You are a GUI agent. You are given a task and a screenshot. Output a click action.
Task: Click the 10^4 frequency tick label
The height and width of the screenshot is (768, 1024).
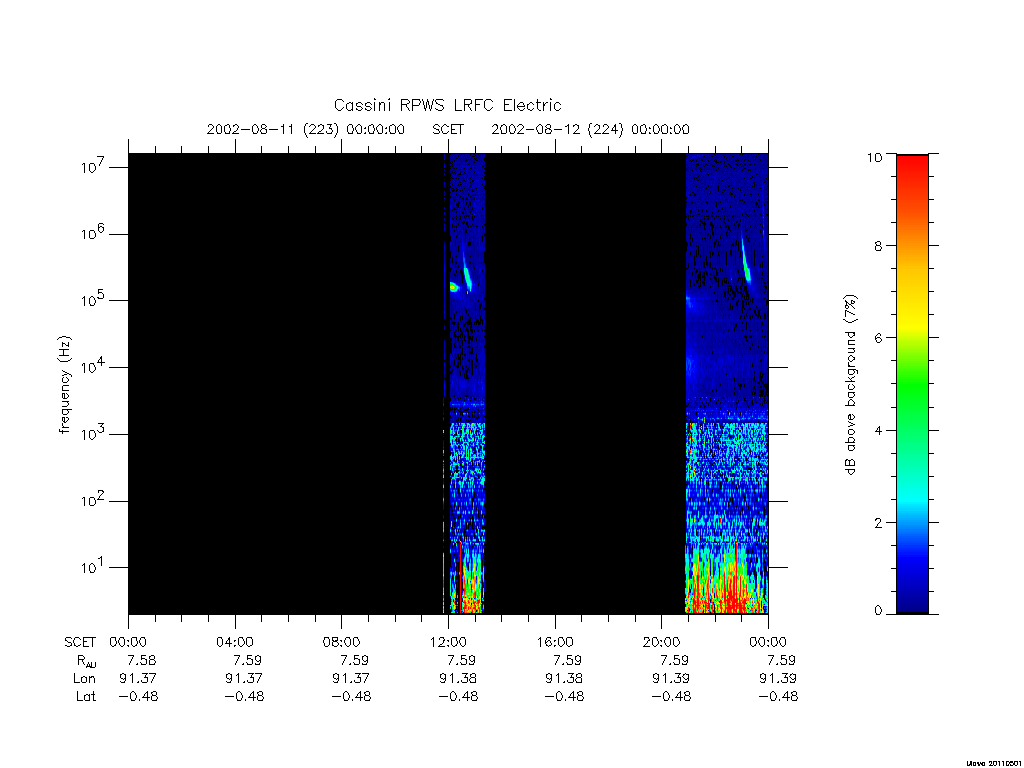94,367
